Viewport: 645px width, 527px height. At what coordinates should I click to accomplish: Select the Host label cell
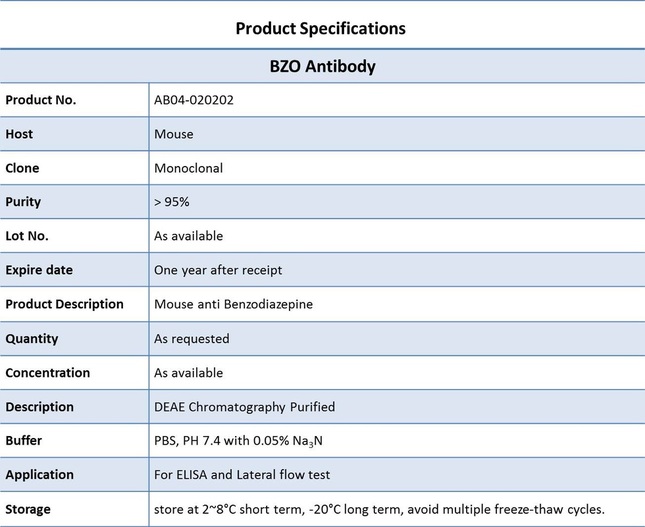[x=74, y=134]
